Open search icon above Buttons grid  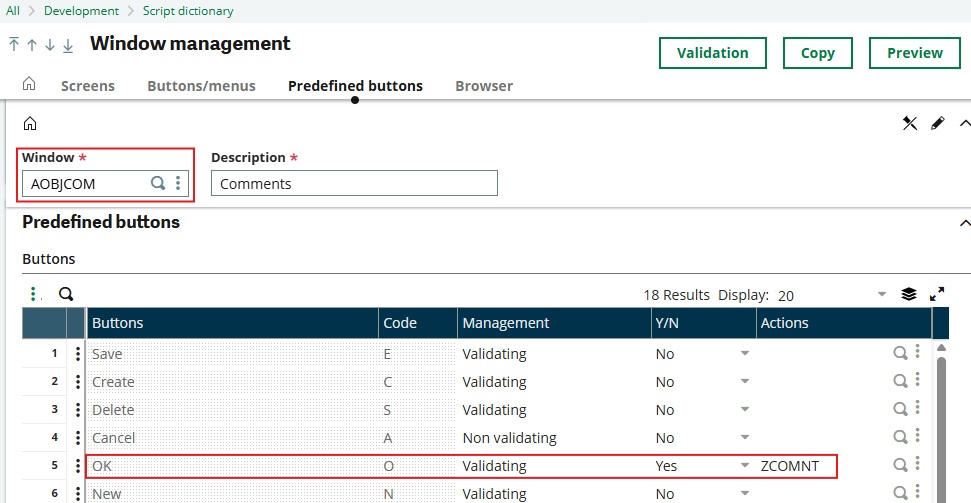66,294
